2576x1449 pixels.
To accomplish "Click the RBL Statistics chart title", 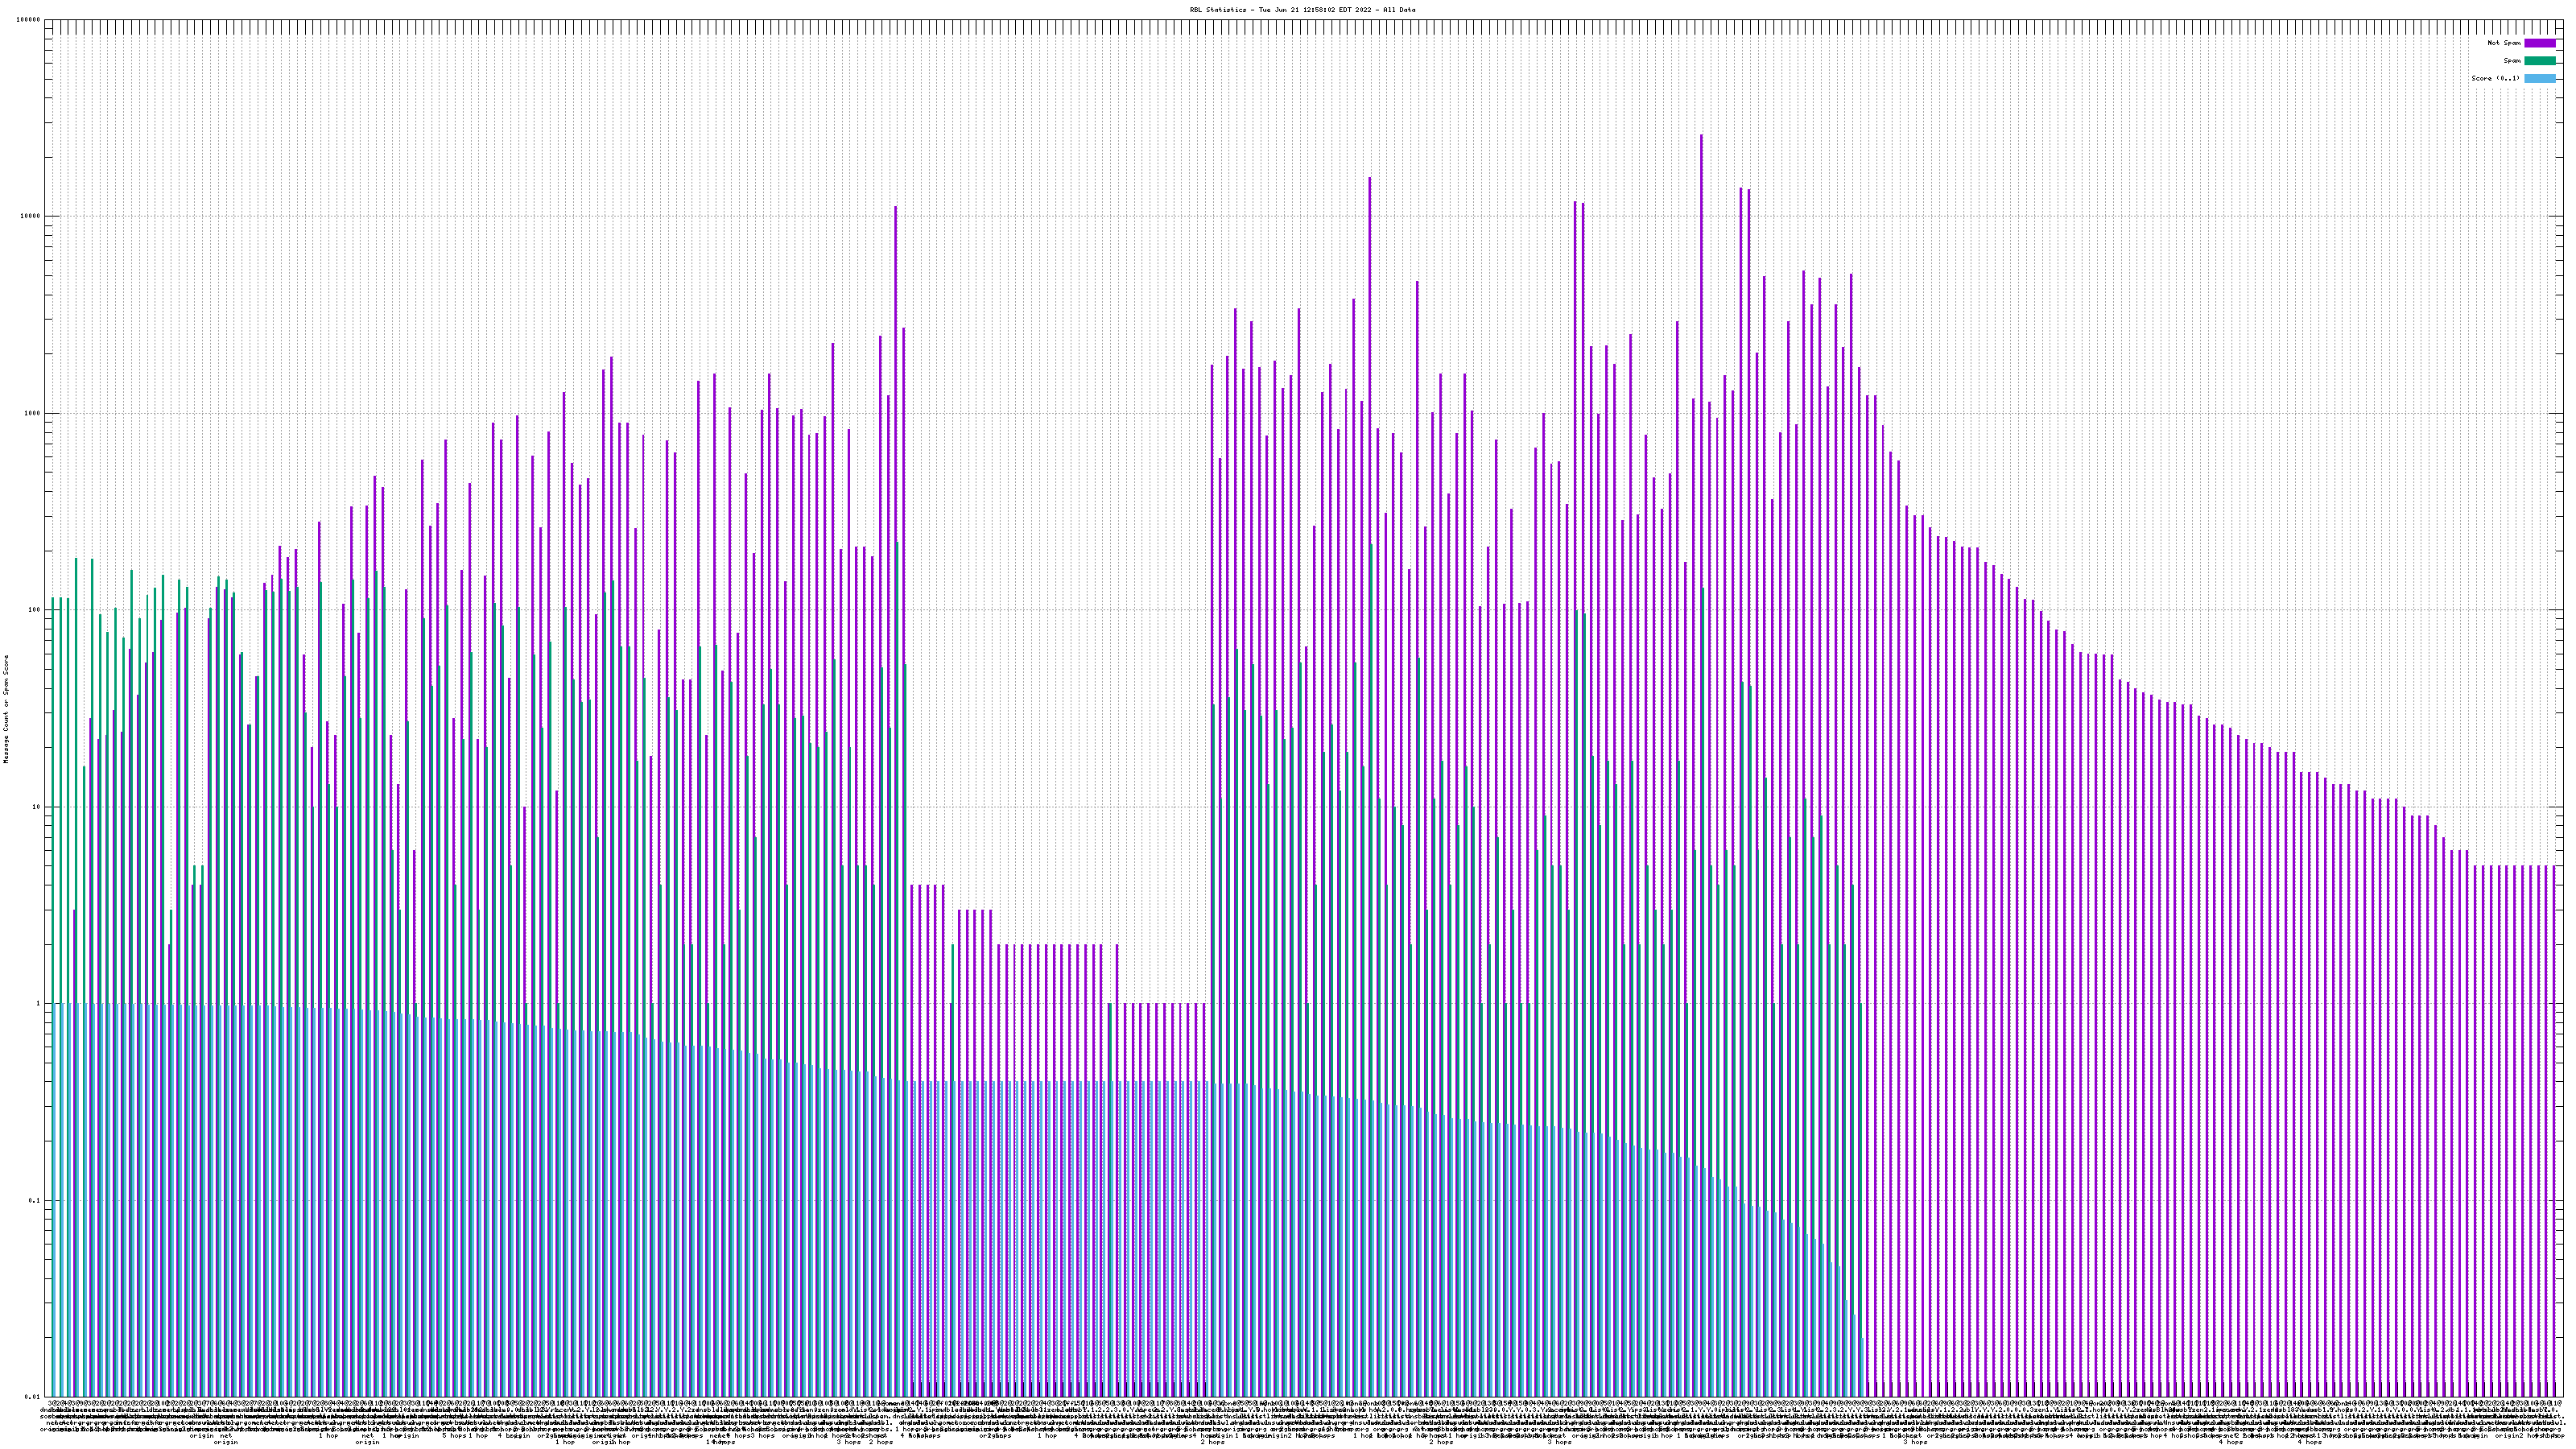I will click(x=1302, y=10).
